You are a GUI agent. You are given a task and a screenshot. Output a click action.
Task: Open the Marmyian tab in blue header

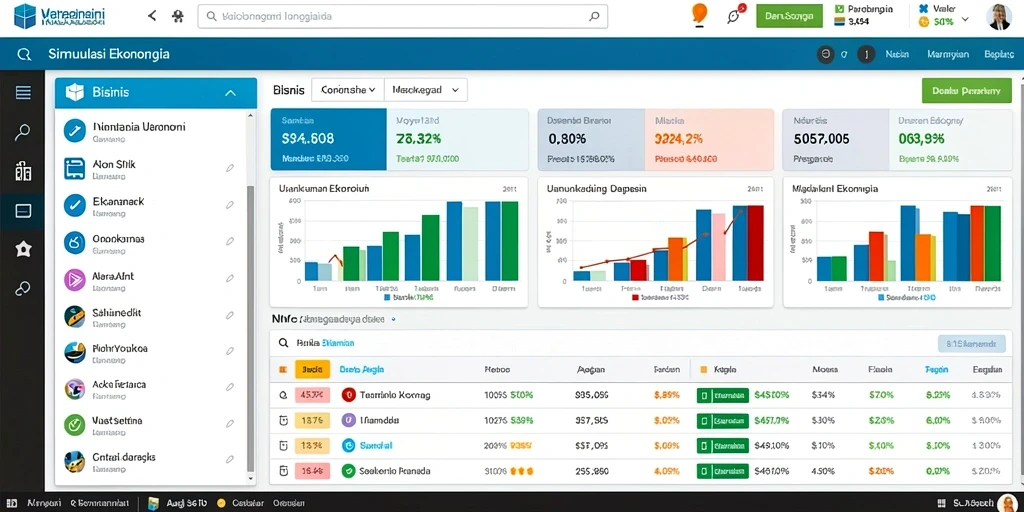click(948, 55)
